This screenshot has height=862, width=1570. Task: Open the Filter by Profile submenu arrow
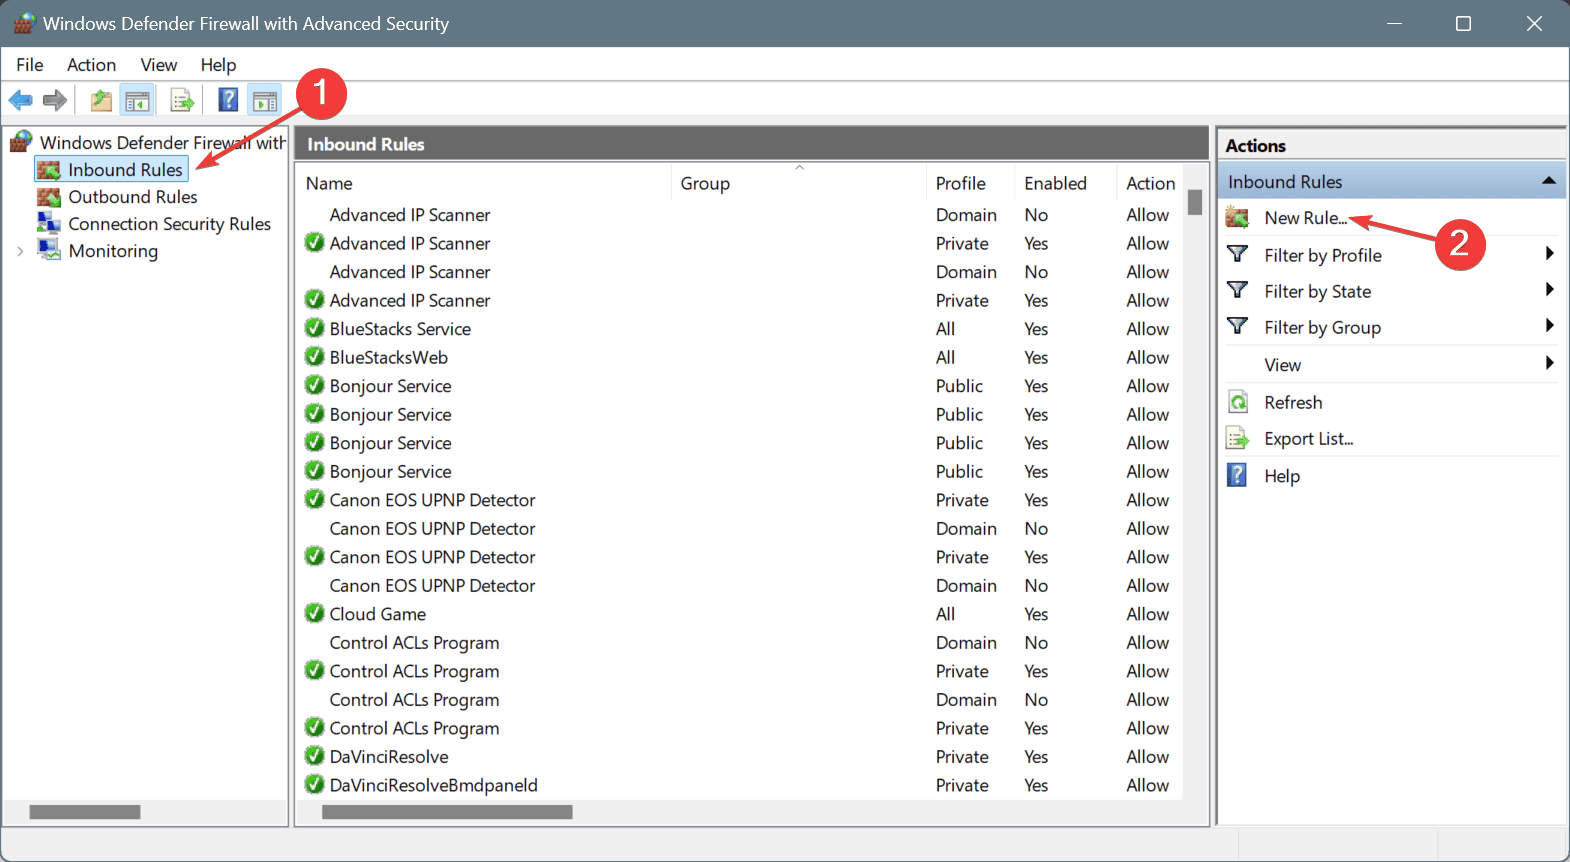[1549, 253]
